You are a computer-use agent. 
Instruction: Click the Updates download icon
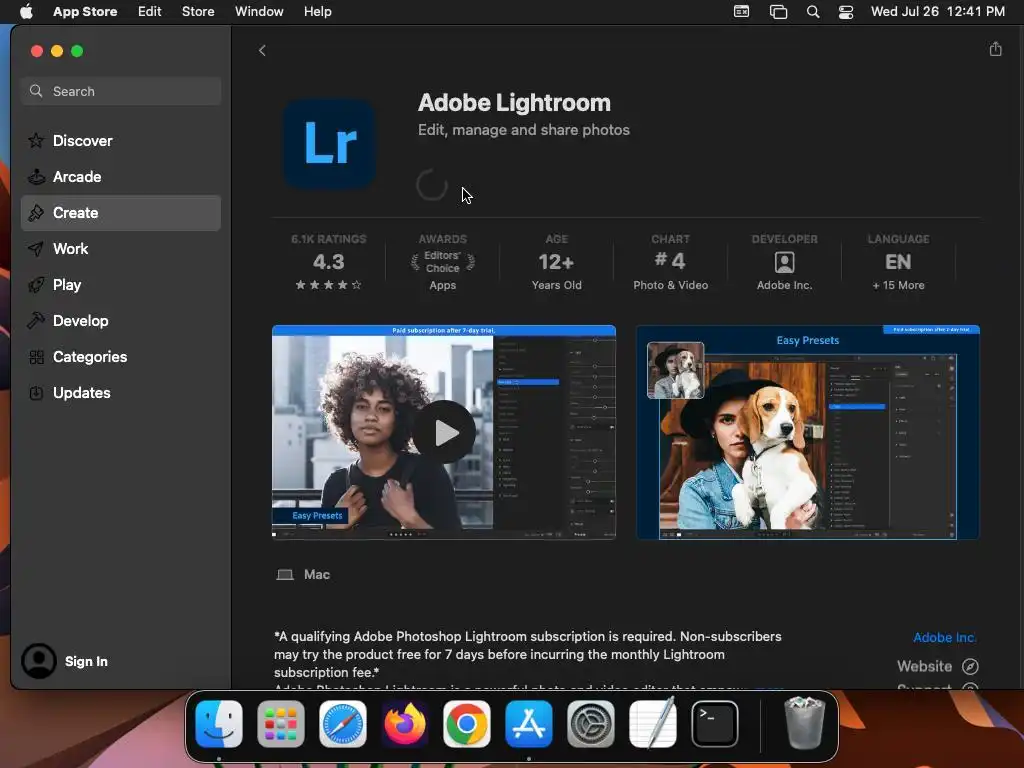36,392
